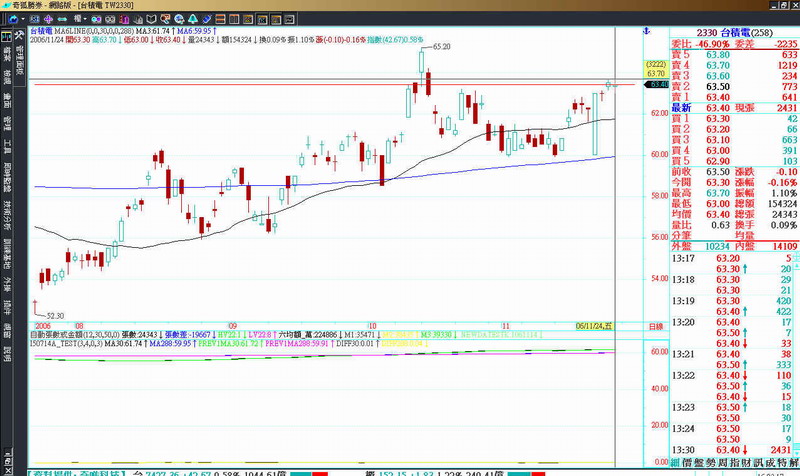
Task: Click the open book icon in toolbar
Action: click(153, 18)
